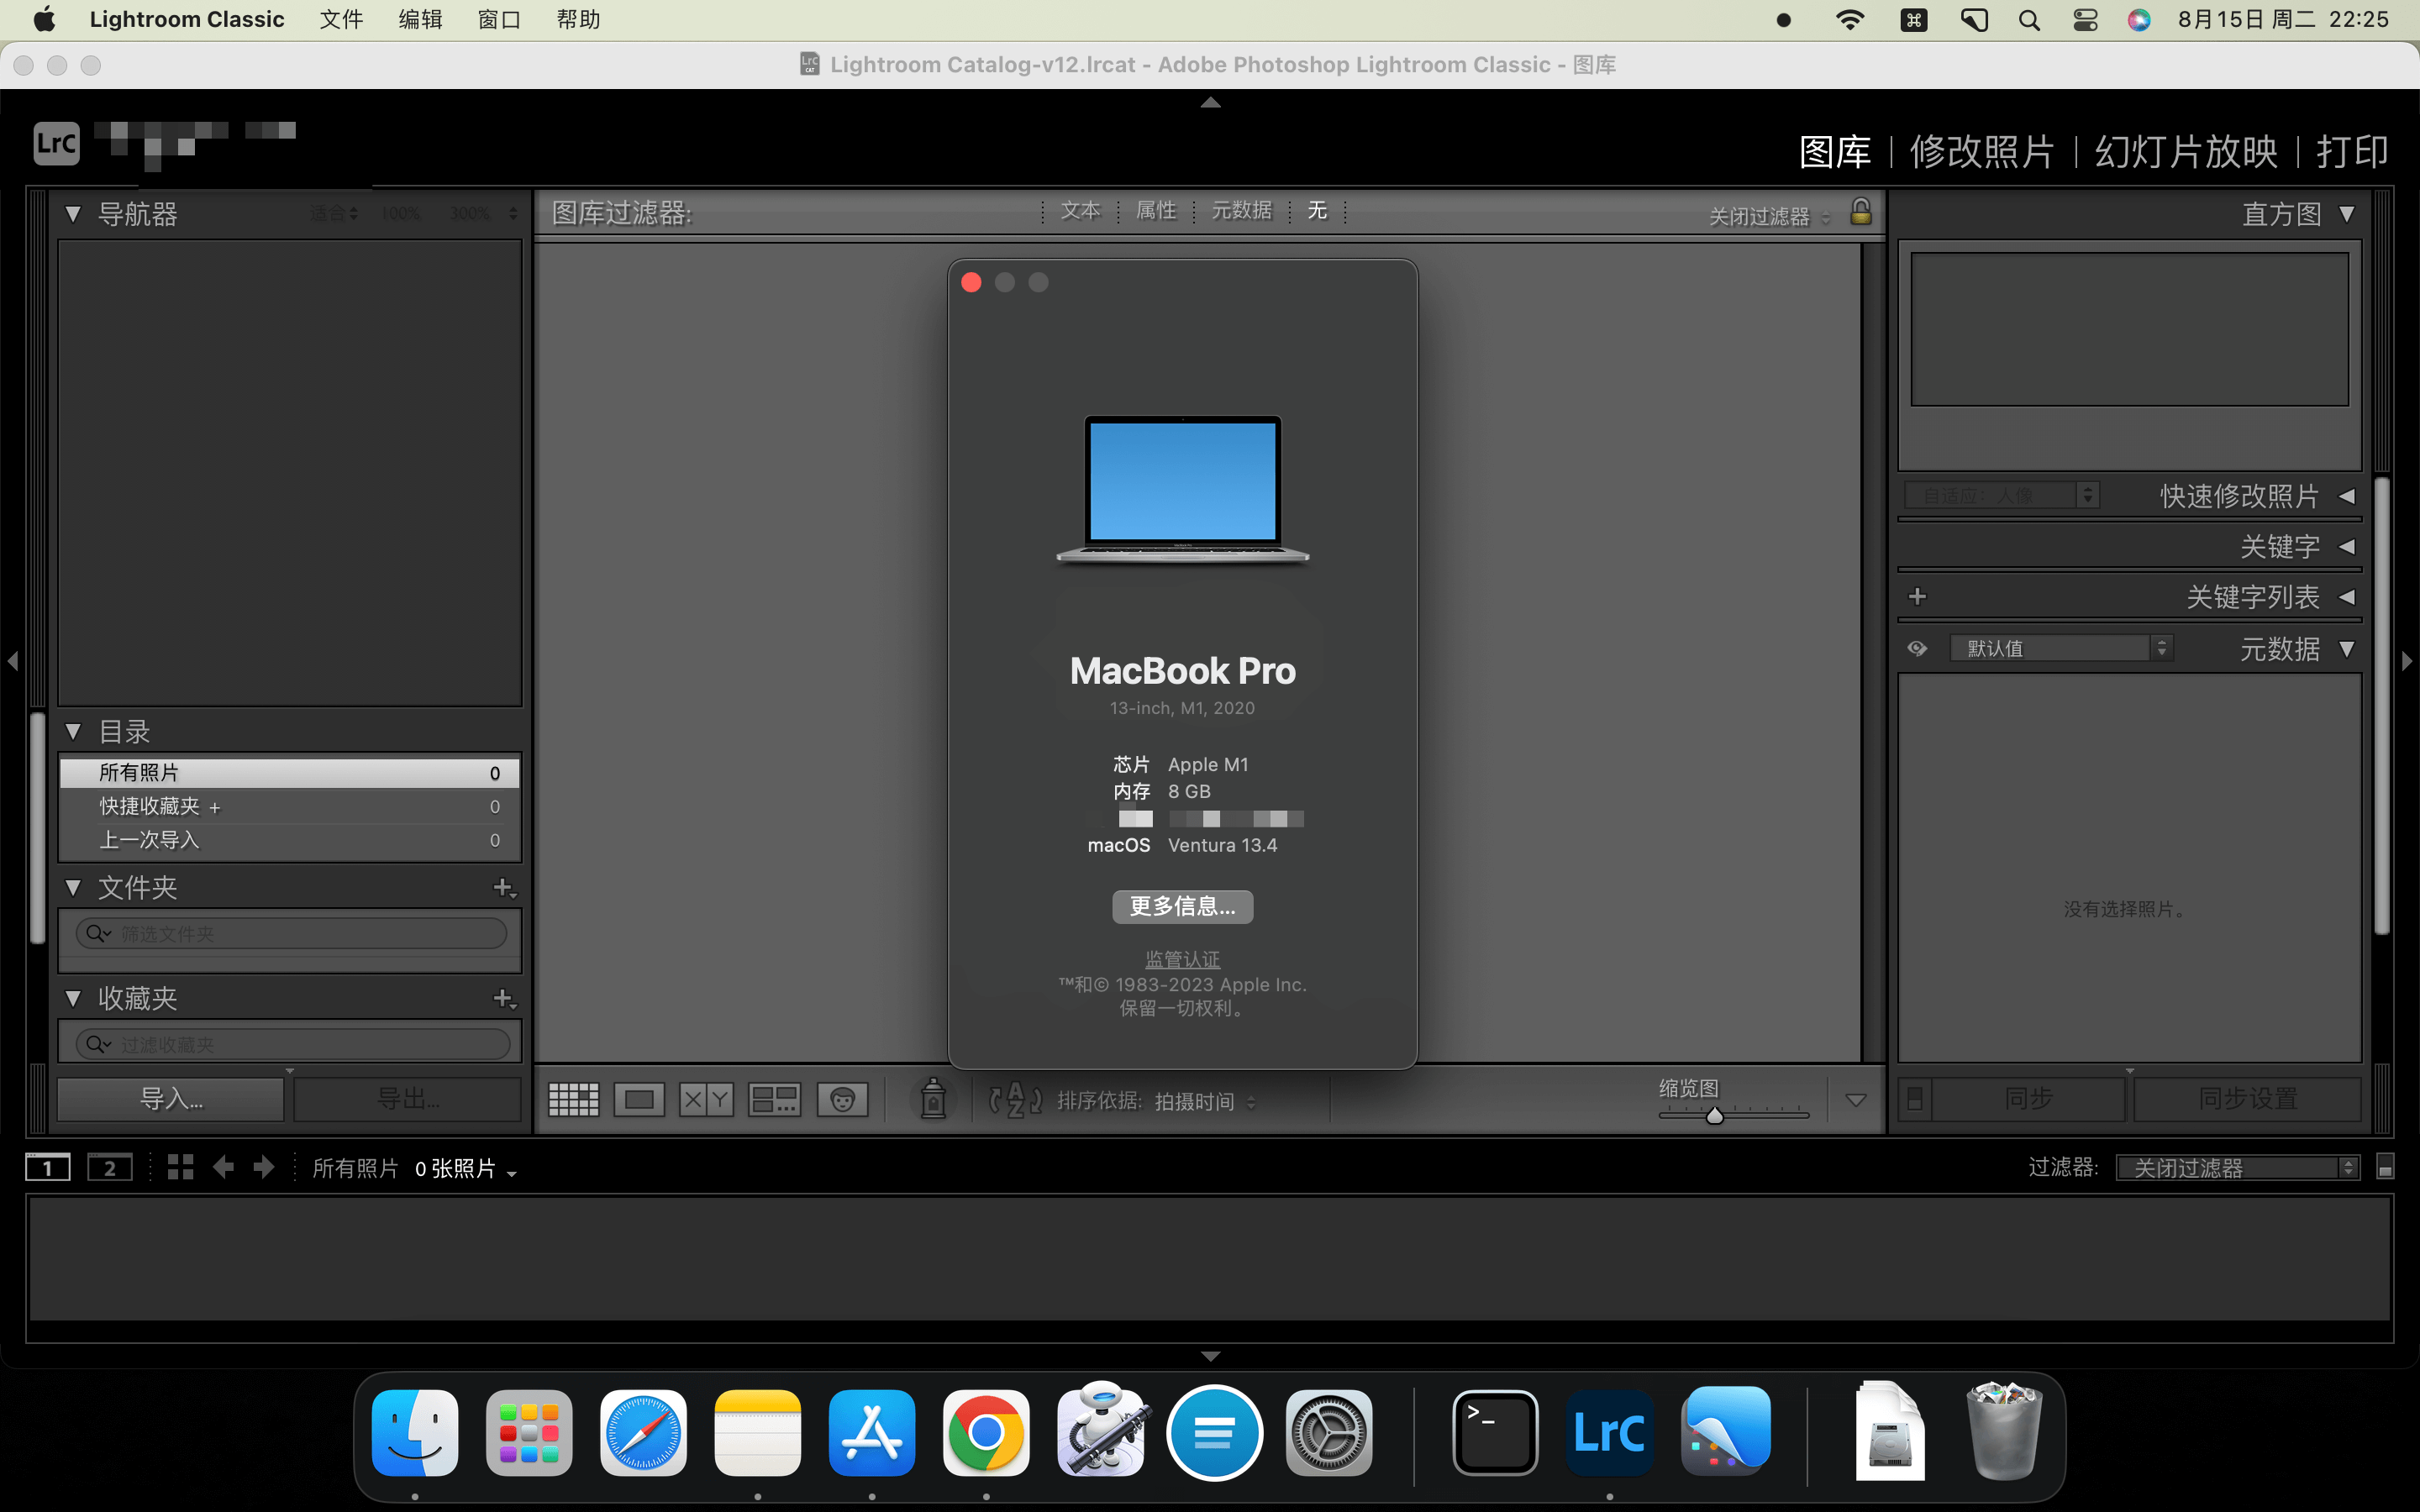
Task: Click the filter lock icon
Action: point(1860,212)
